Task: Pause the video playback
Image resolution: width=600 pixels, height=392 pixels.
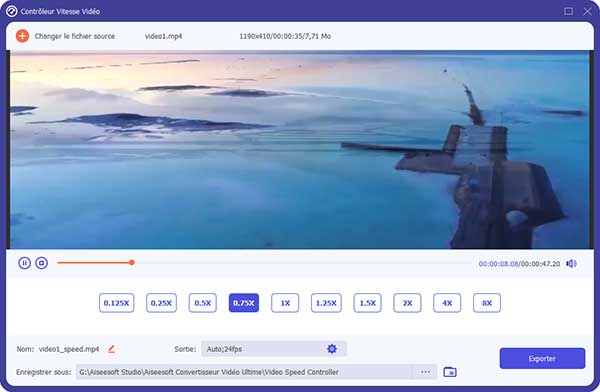Action: pos(24,263)
